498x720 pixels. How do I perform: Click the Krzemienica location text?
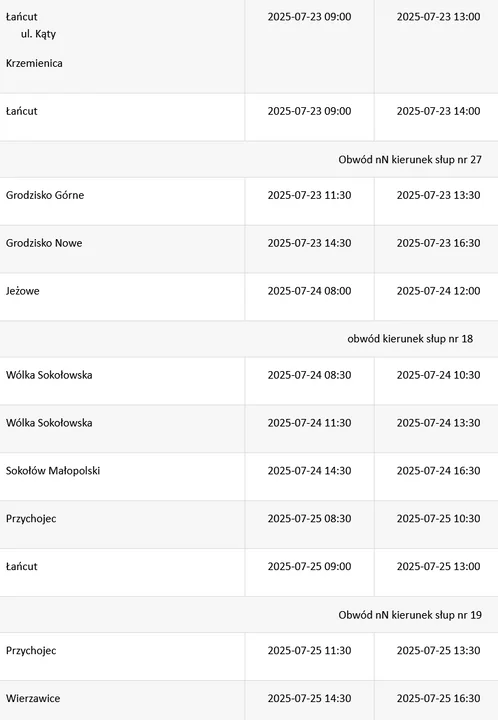(34, 63)
